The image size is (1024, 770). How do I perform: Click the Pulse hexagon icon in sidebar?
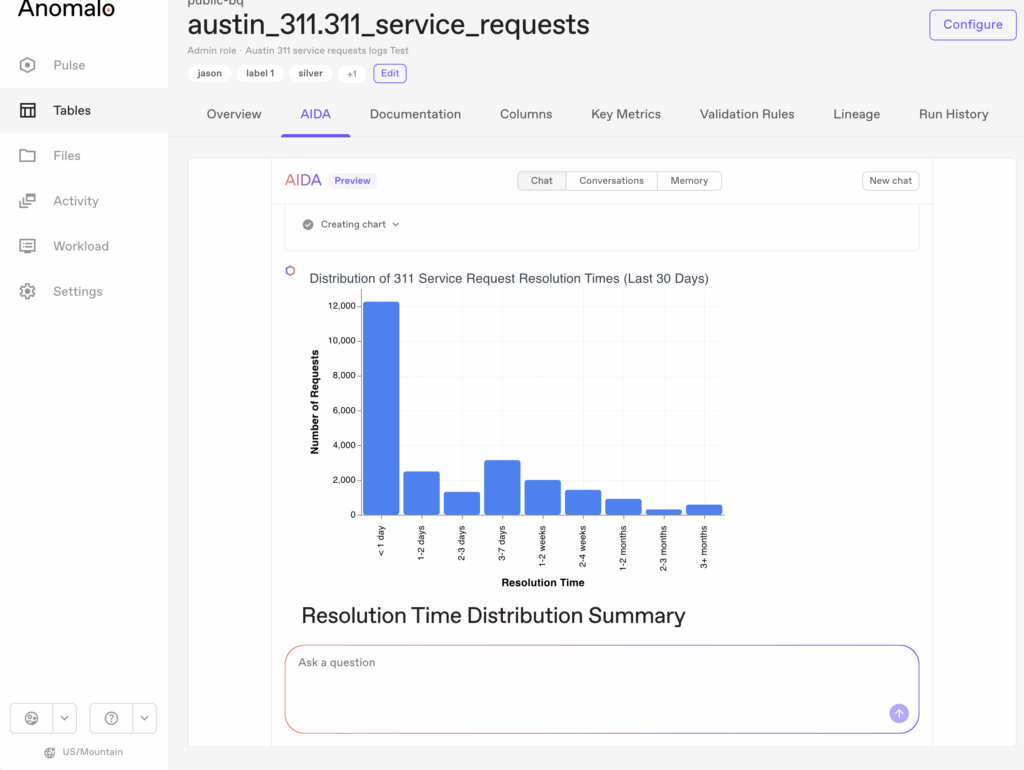tap(28, 65)
